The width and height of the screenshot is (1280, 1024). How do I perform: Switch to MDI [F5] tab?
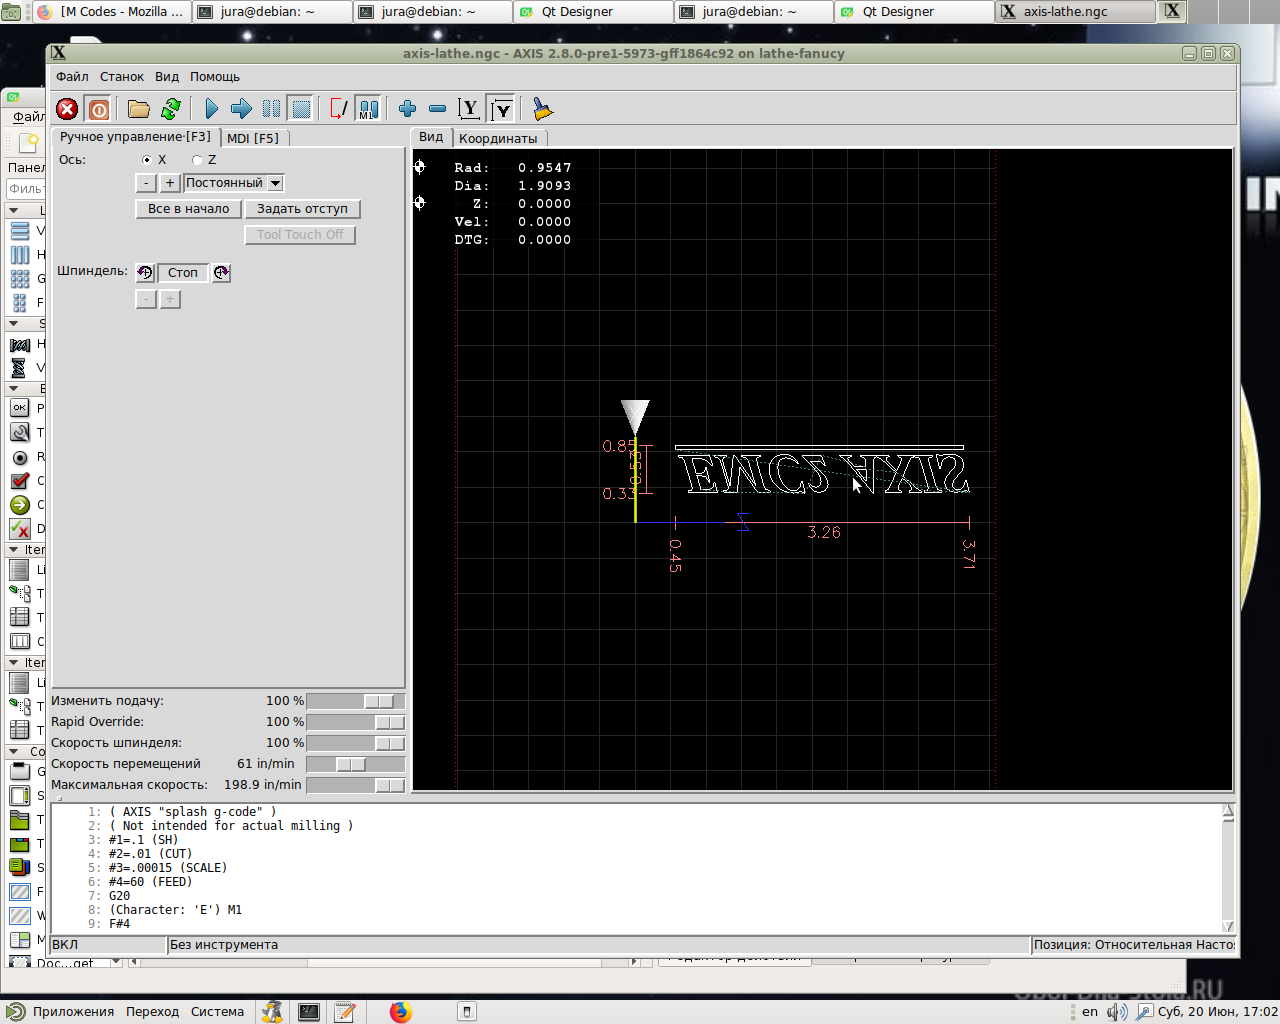tap(253, 138)
